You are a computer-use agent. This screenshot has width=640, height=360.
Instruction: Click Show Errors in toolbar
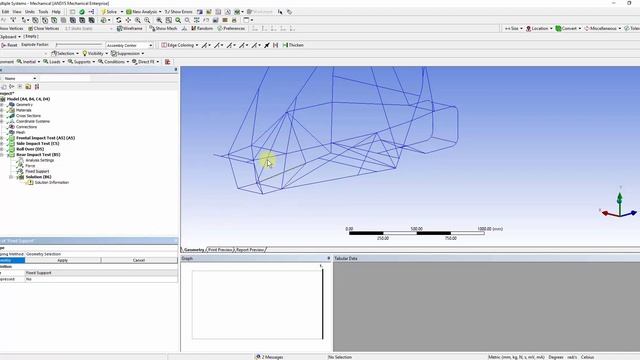point(178,12)
